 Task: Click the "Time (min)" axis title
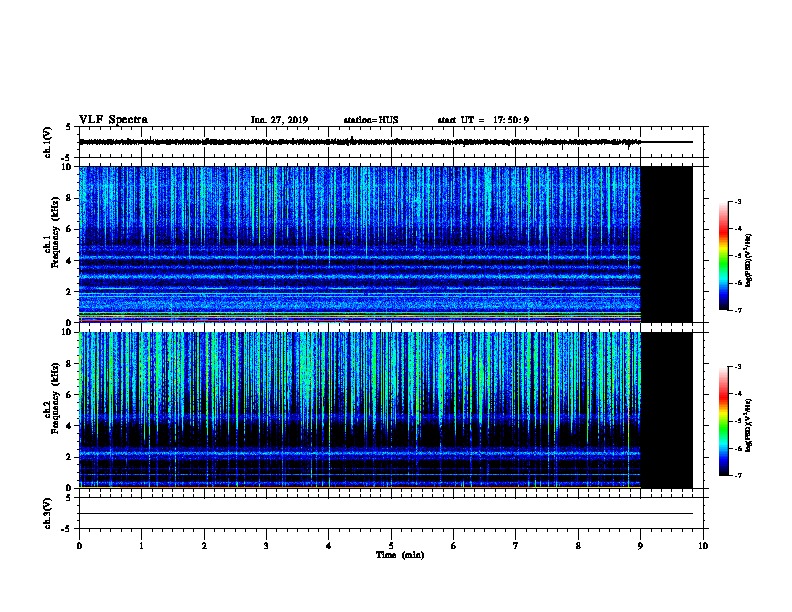tap(400, 555)
